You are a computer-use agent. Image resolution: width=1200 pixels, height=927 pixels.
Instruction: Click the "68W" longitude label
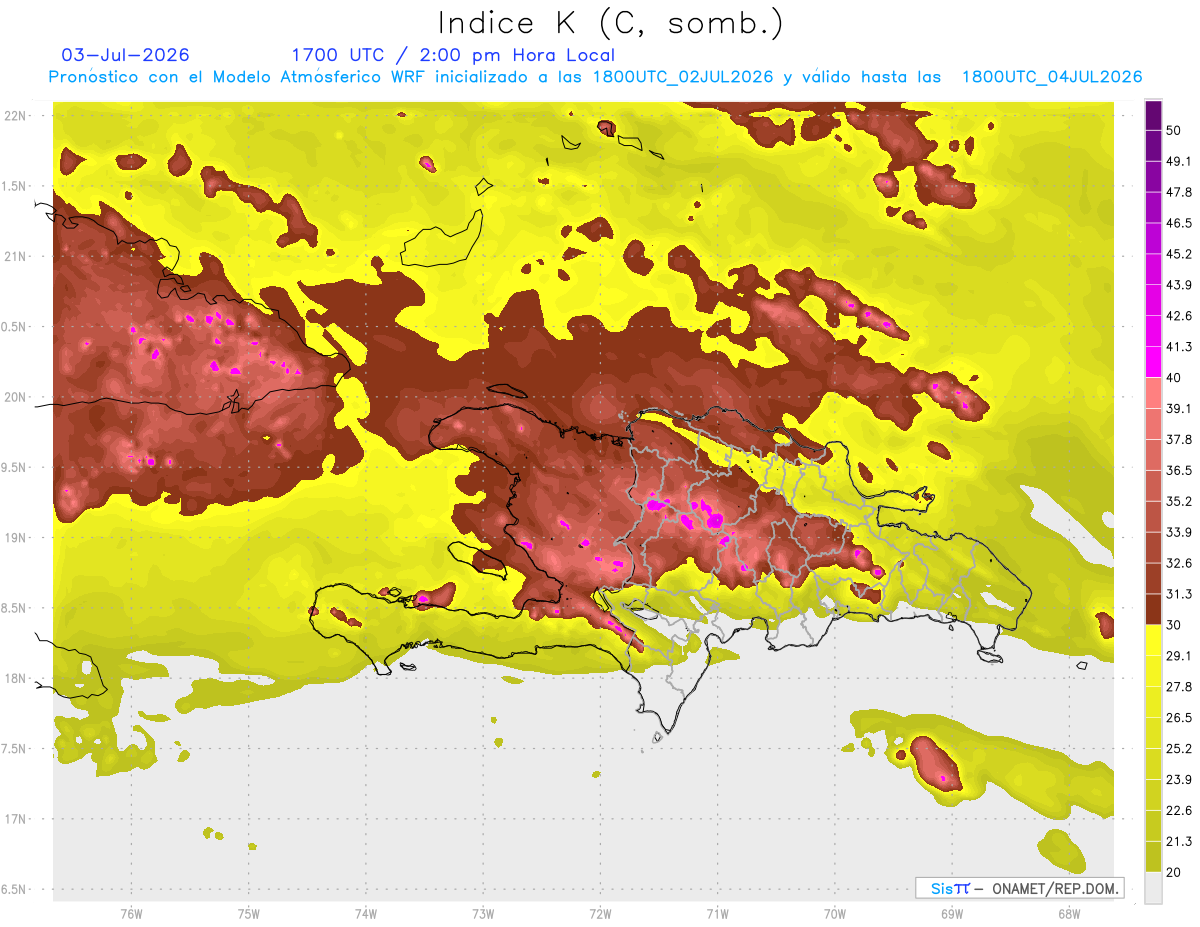pos(1069,914)
